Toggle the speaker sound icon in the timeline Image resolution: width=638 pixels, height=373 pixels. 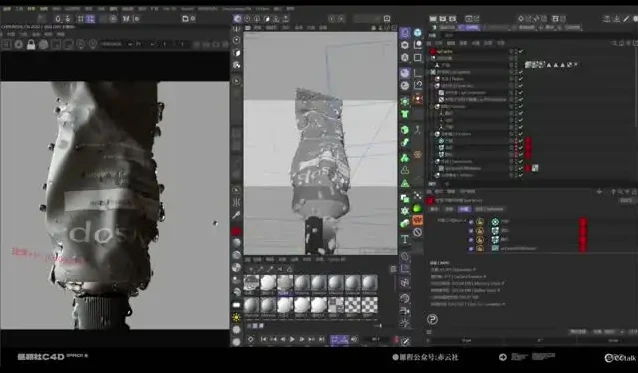(x=354, y=339)
